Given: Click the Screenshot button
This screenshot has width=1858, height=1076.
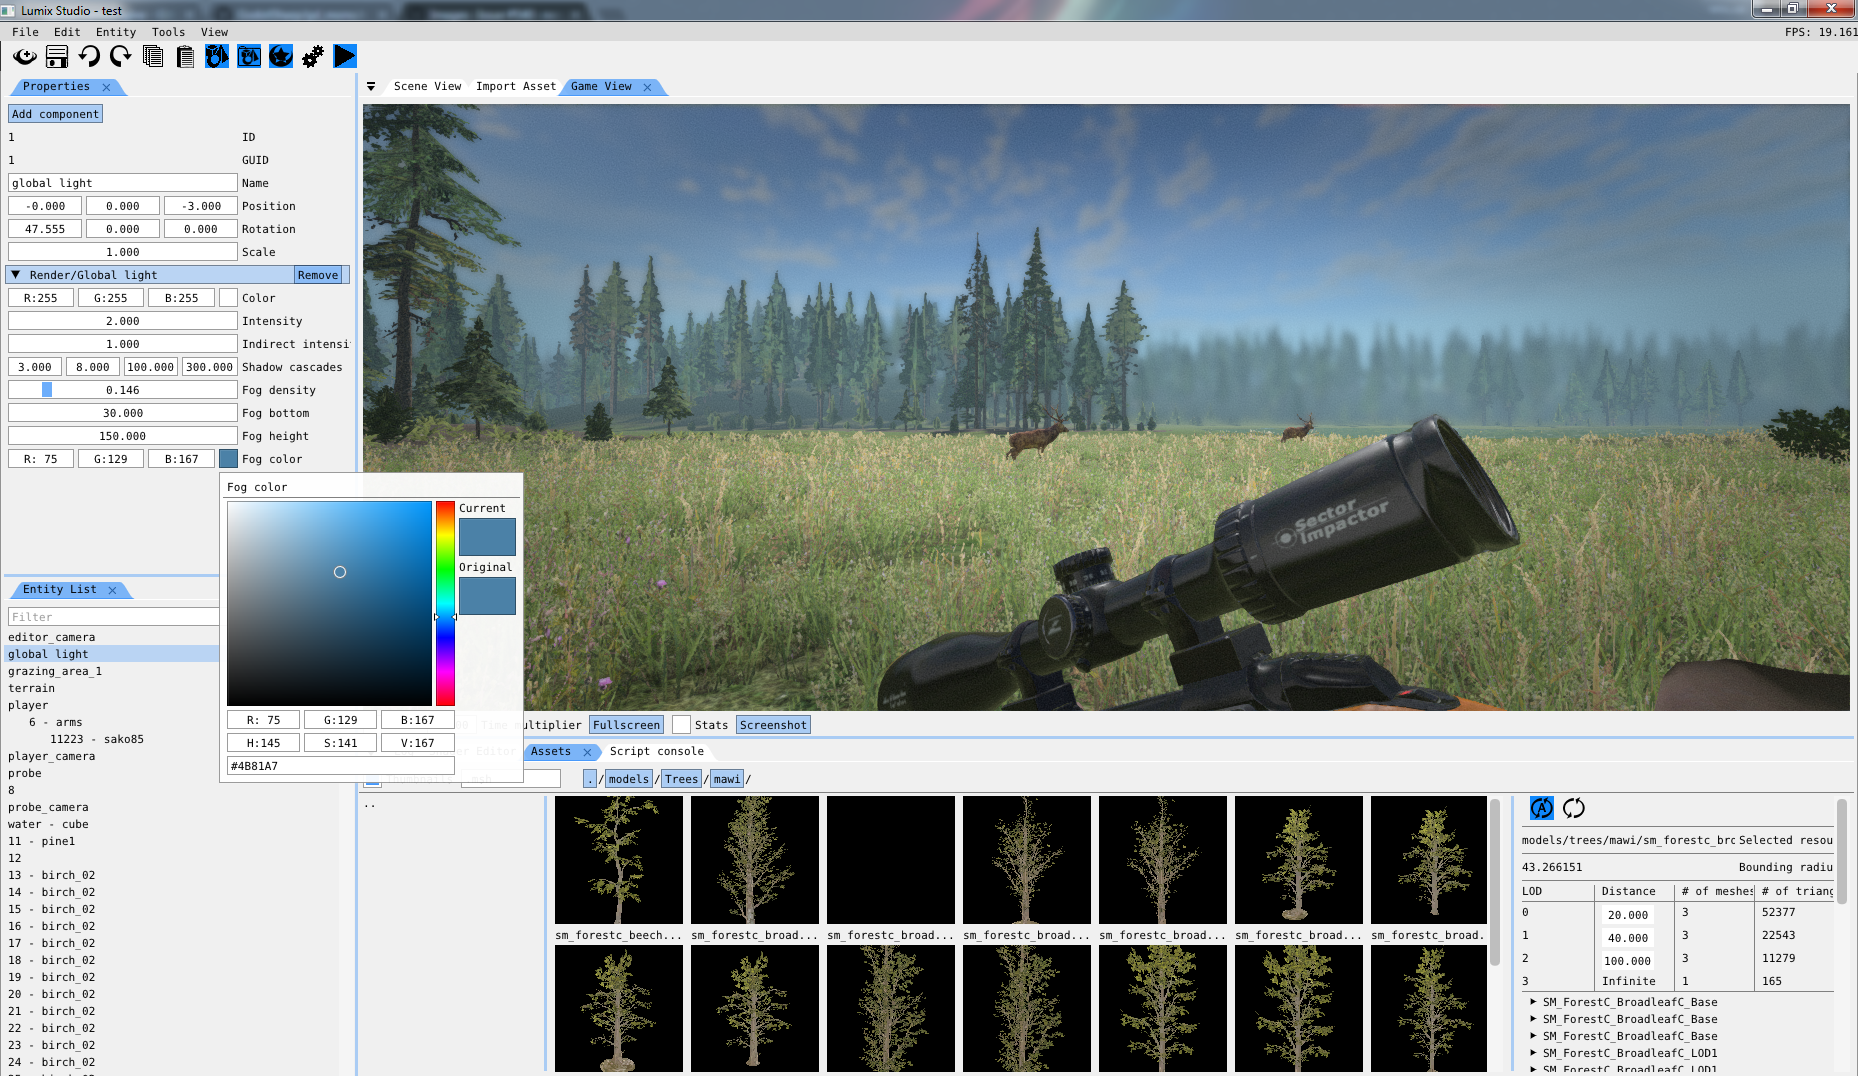Looking at the screenshot, I should tap(773, 725).
